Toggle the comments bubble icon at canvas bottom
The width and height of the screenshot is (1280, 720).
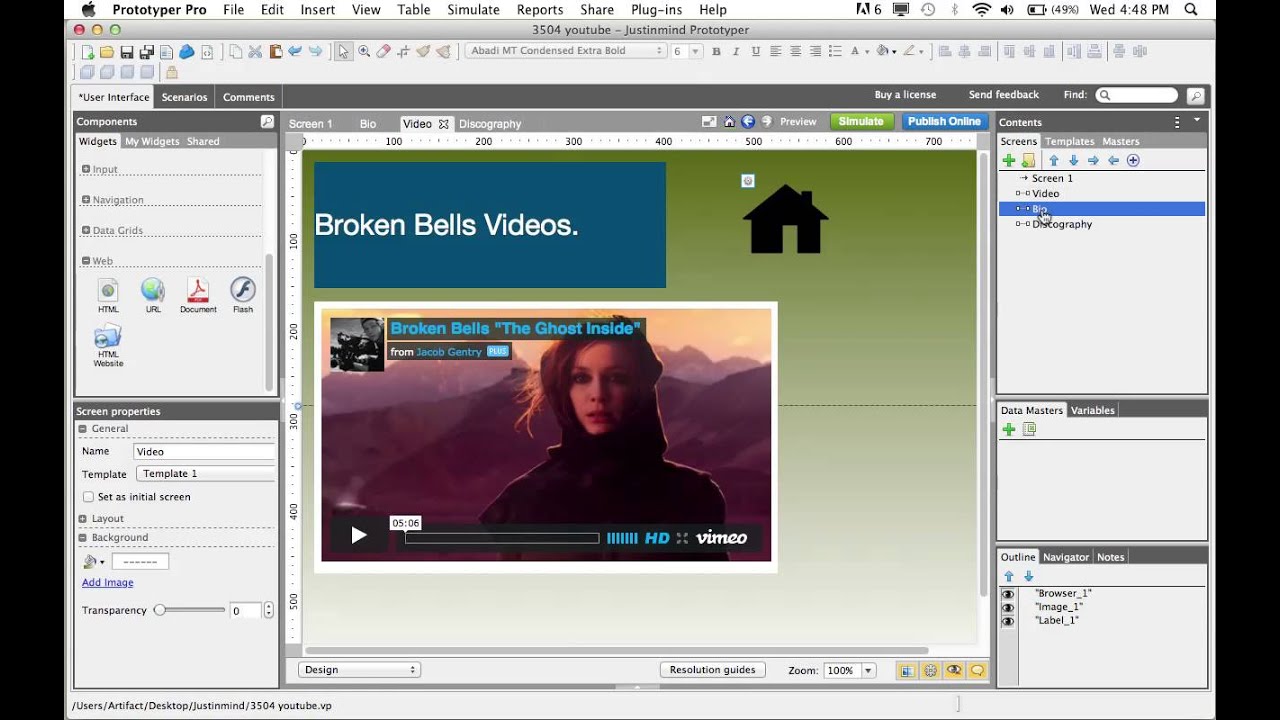(x=977, y=671)
